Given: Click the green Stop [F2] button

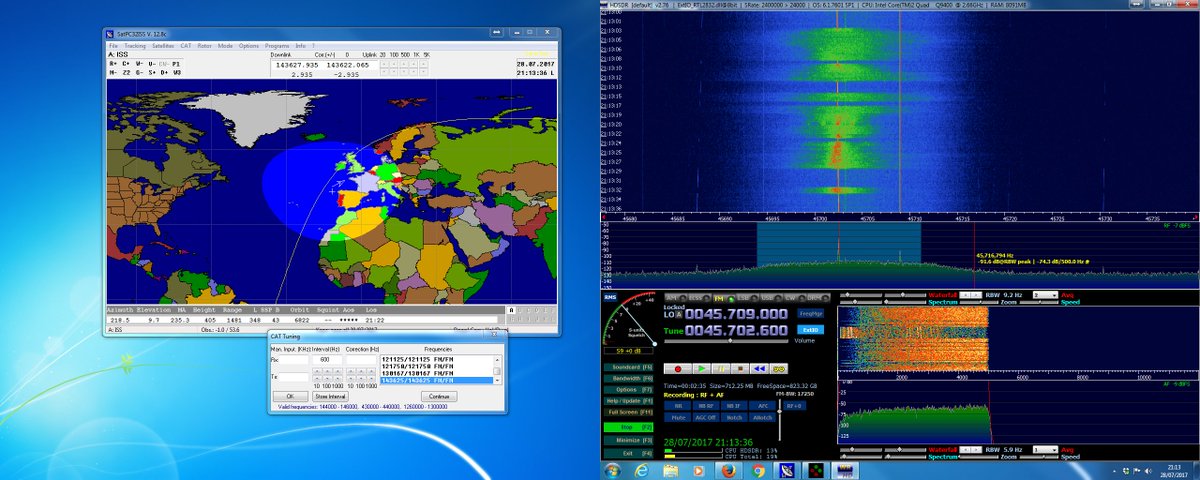Looking at the screenshot, I should pyautogui.click(x=628, y=427).
